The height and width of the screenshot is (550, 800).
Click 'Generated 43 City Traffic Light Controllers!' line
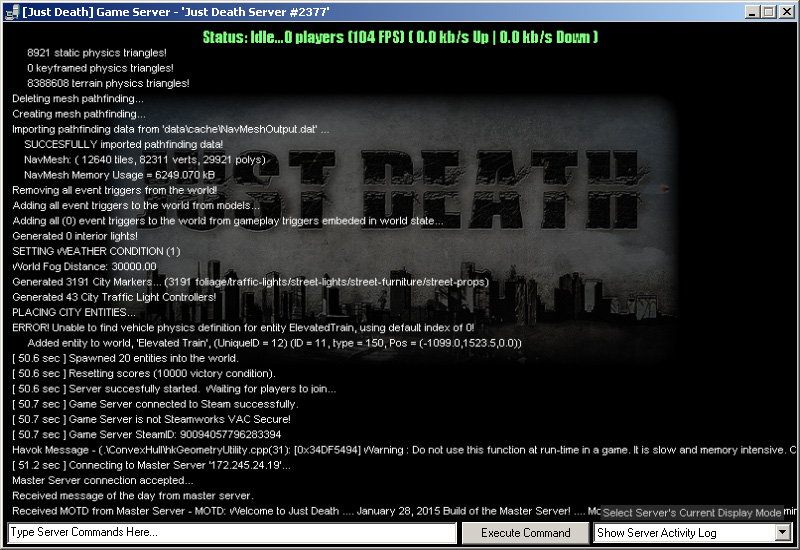tap(114, 298)
